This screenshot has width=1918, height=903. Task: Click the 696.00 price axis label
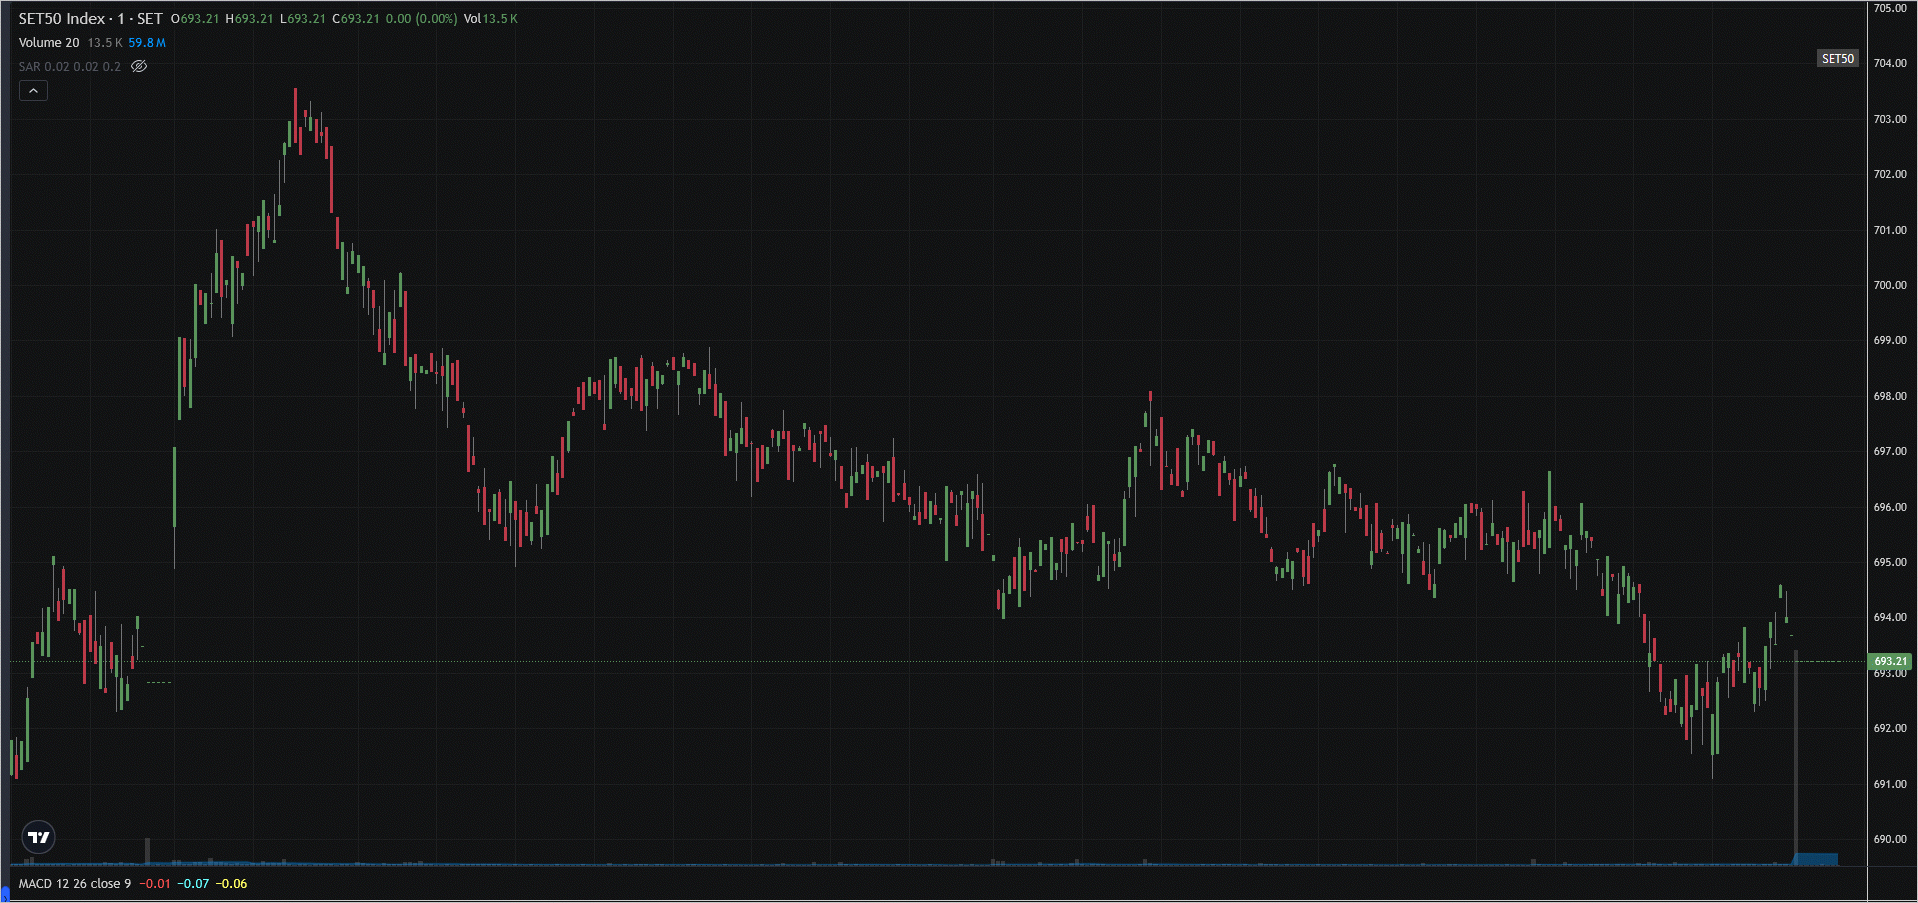pyautogui.click(x=1890, y=507)
